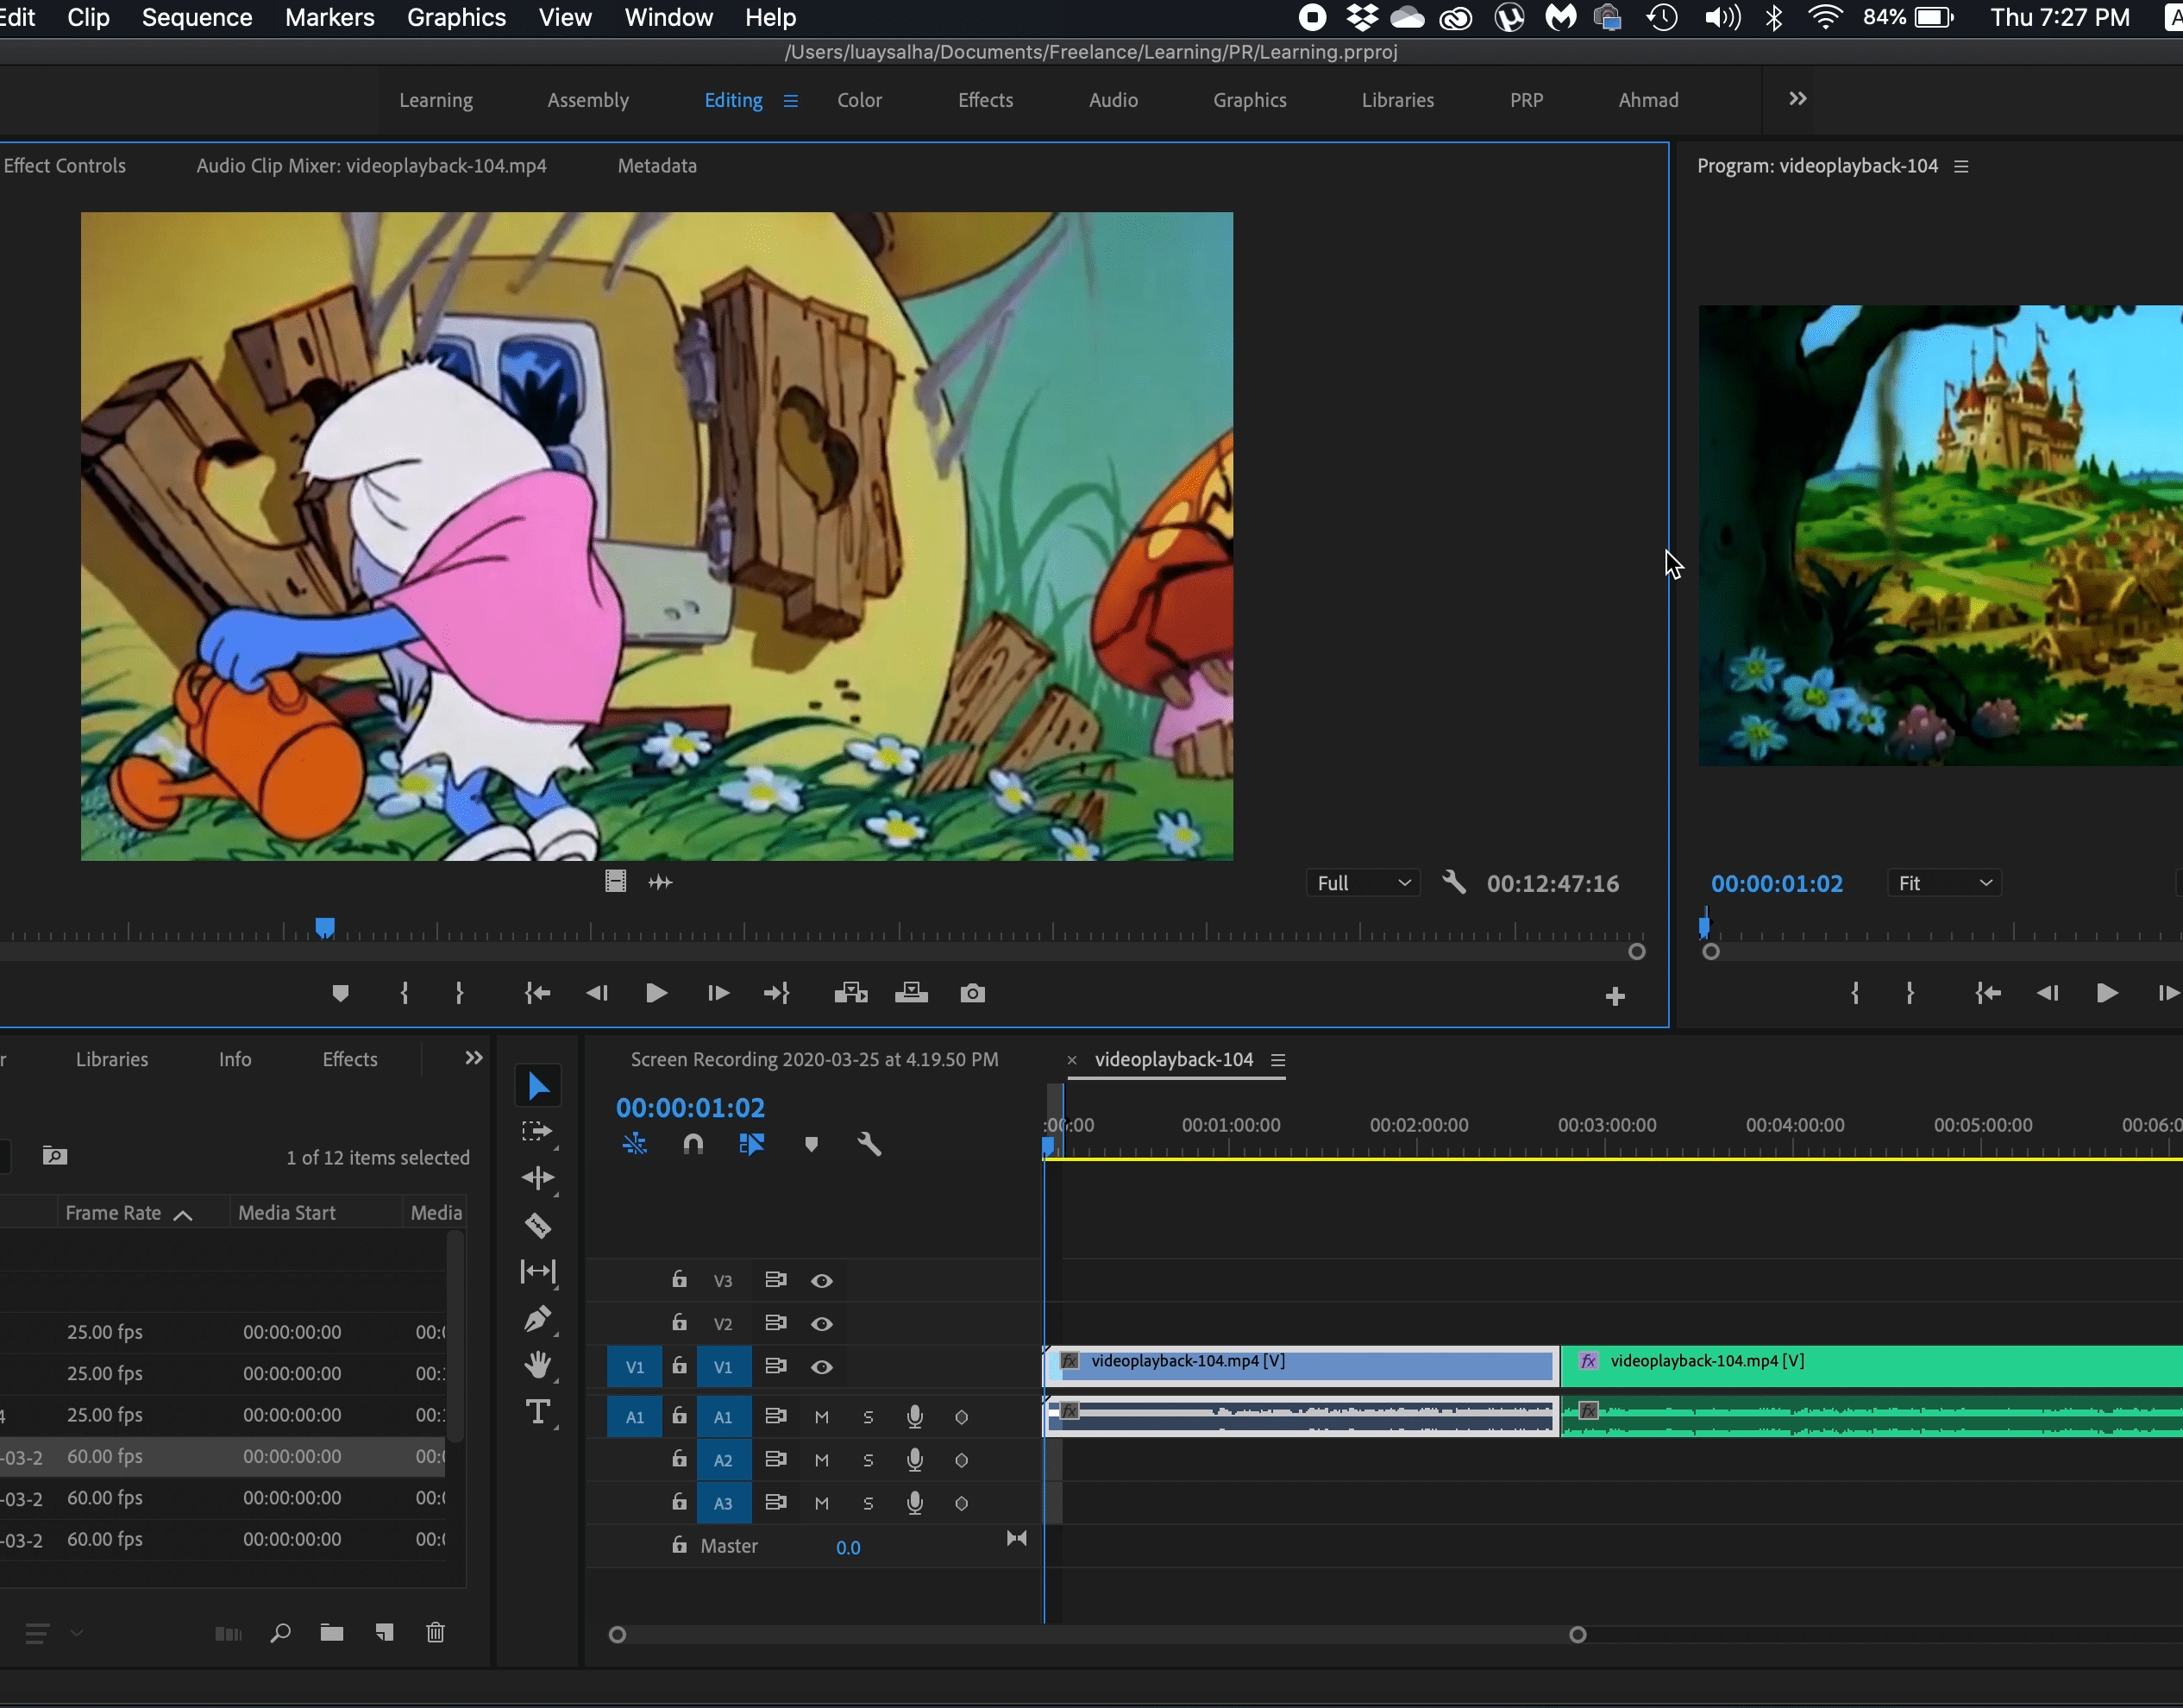Viewport: 2183px width, 1708px height.
Task: Open the Markers menu
Action: 330,18
